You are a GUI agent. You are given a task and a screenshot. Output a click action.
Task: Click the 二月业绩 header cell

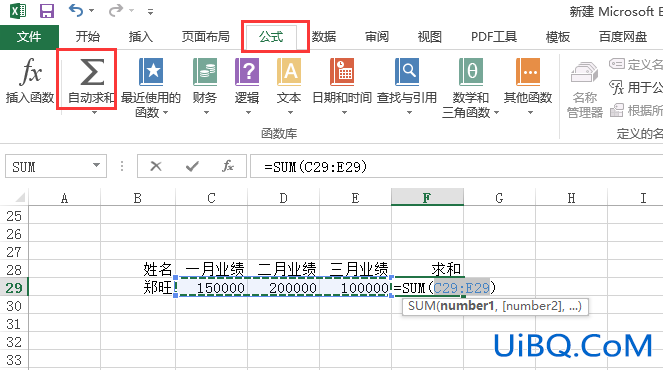[283, 269]
